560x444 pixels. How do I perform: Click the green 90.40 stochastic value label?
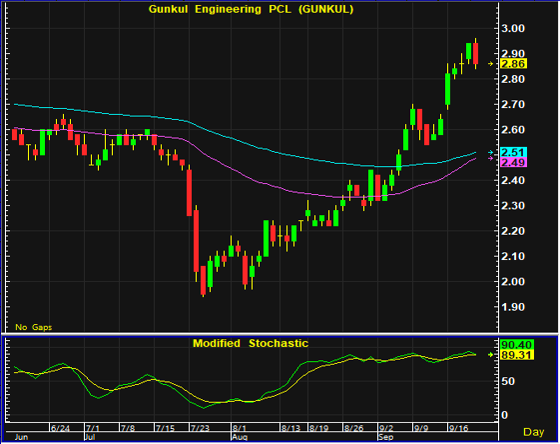pos(517,345)
